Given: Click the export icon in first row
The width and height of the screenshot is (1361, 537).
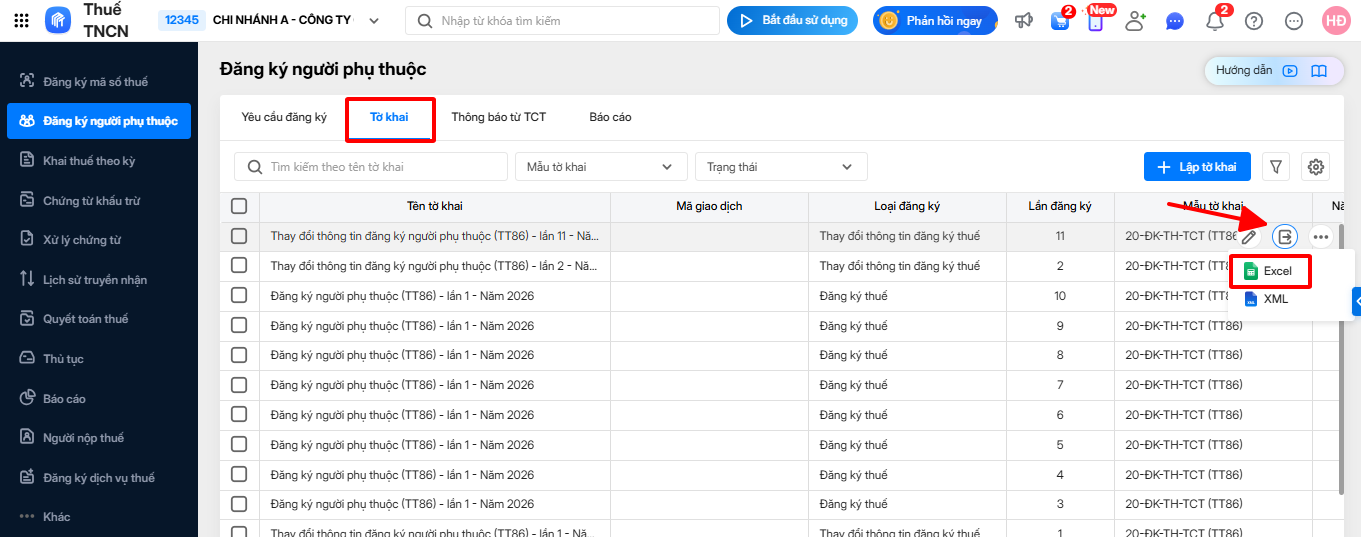Looking at the screenshot, I should [1285, 237].
